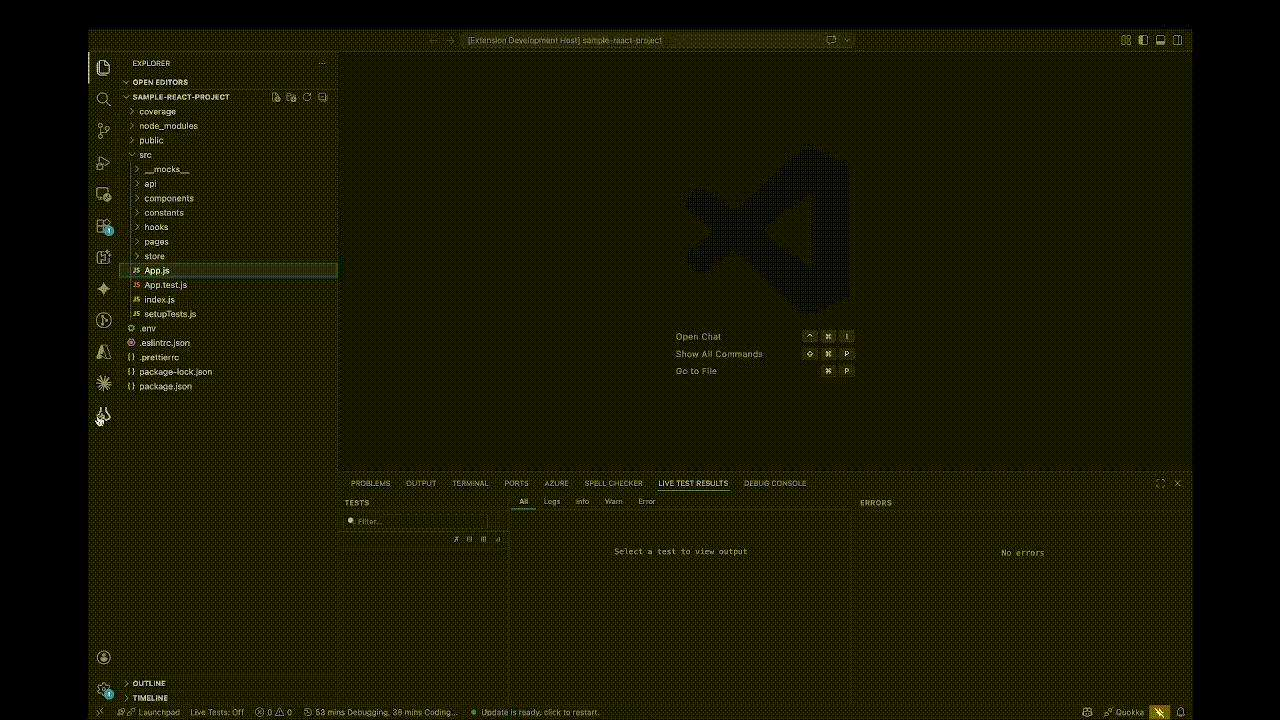This screenshot has height=720, width=1280.
Task: Expand the coverage folder
Action: (157, 111)
